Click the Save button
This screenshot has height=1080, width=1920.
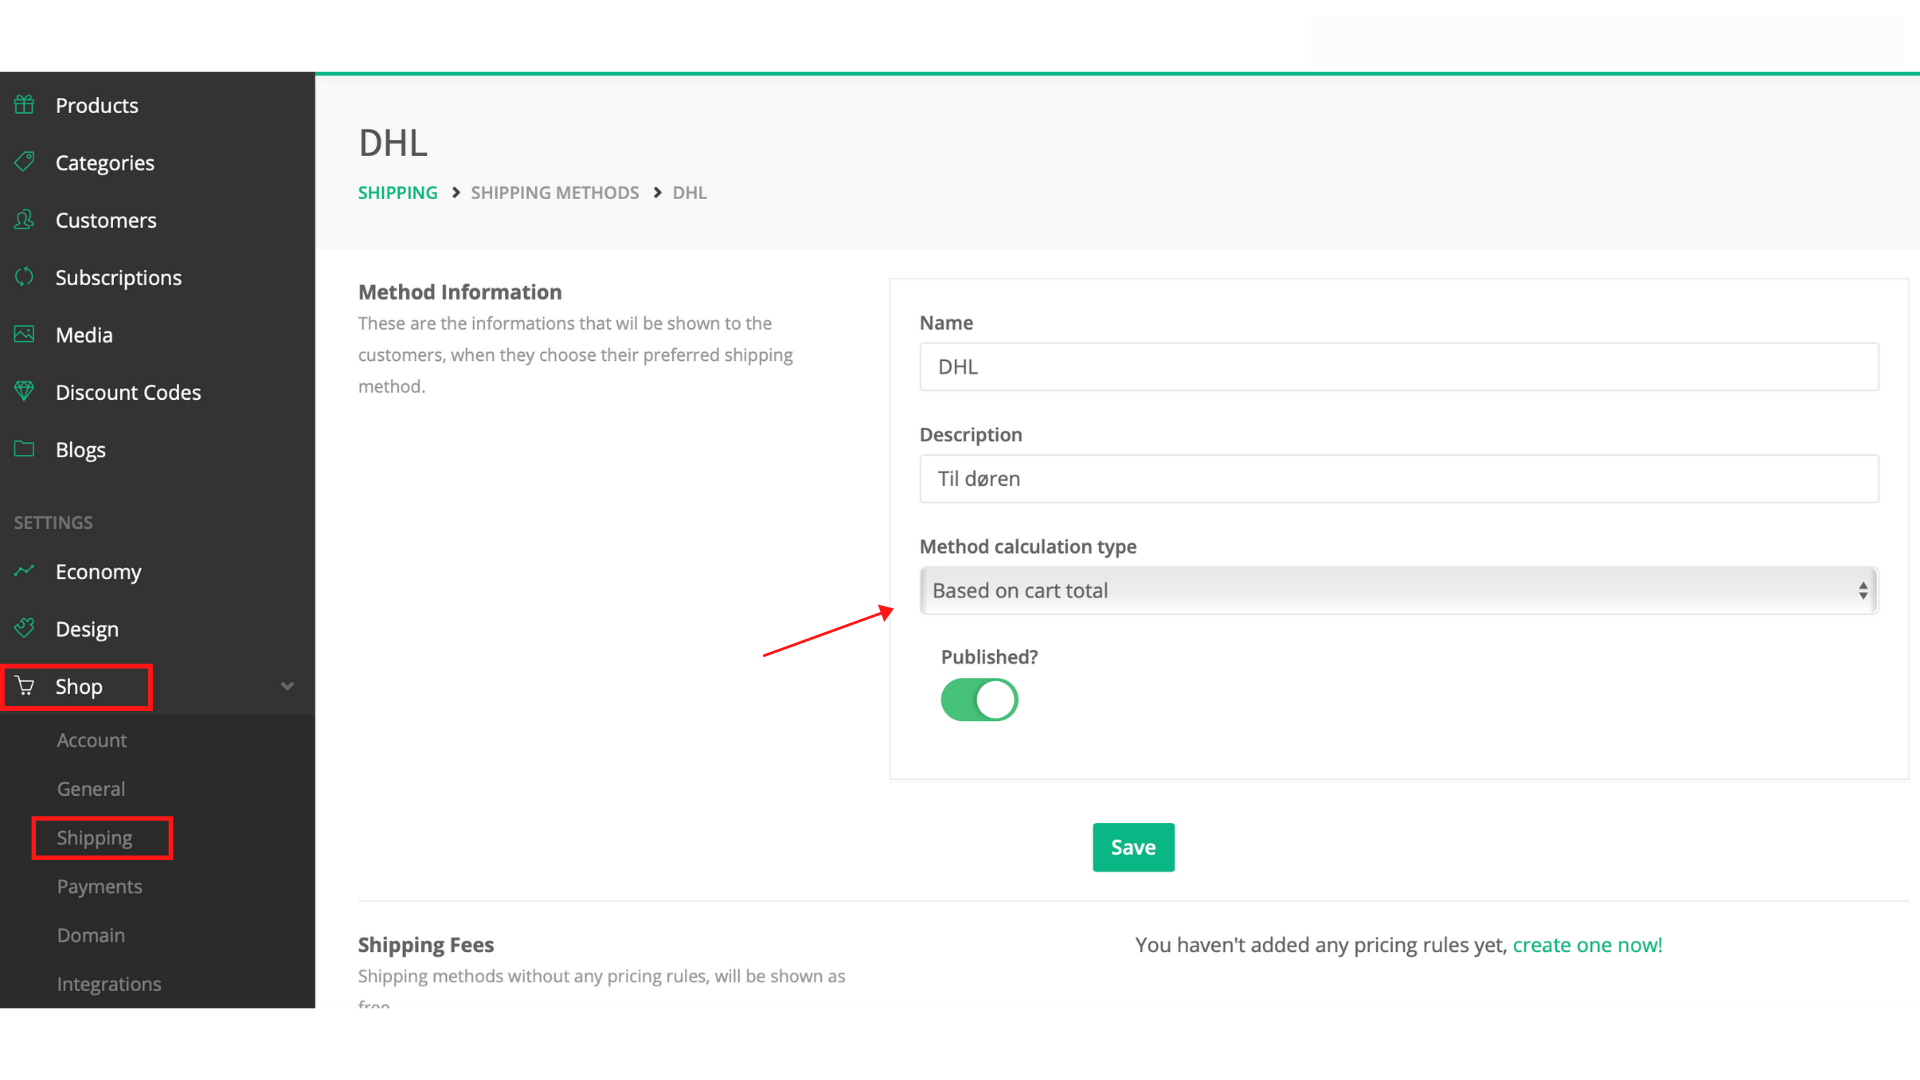1133,847
